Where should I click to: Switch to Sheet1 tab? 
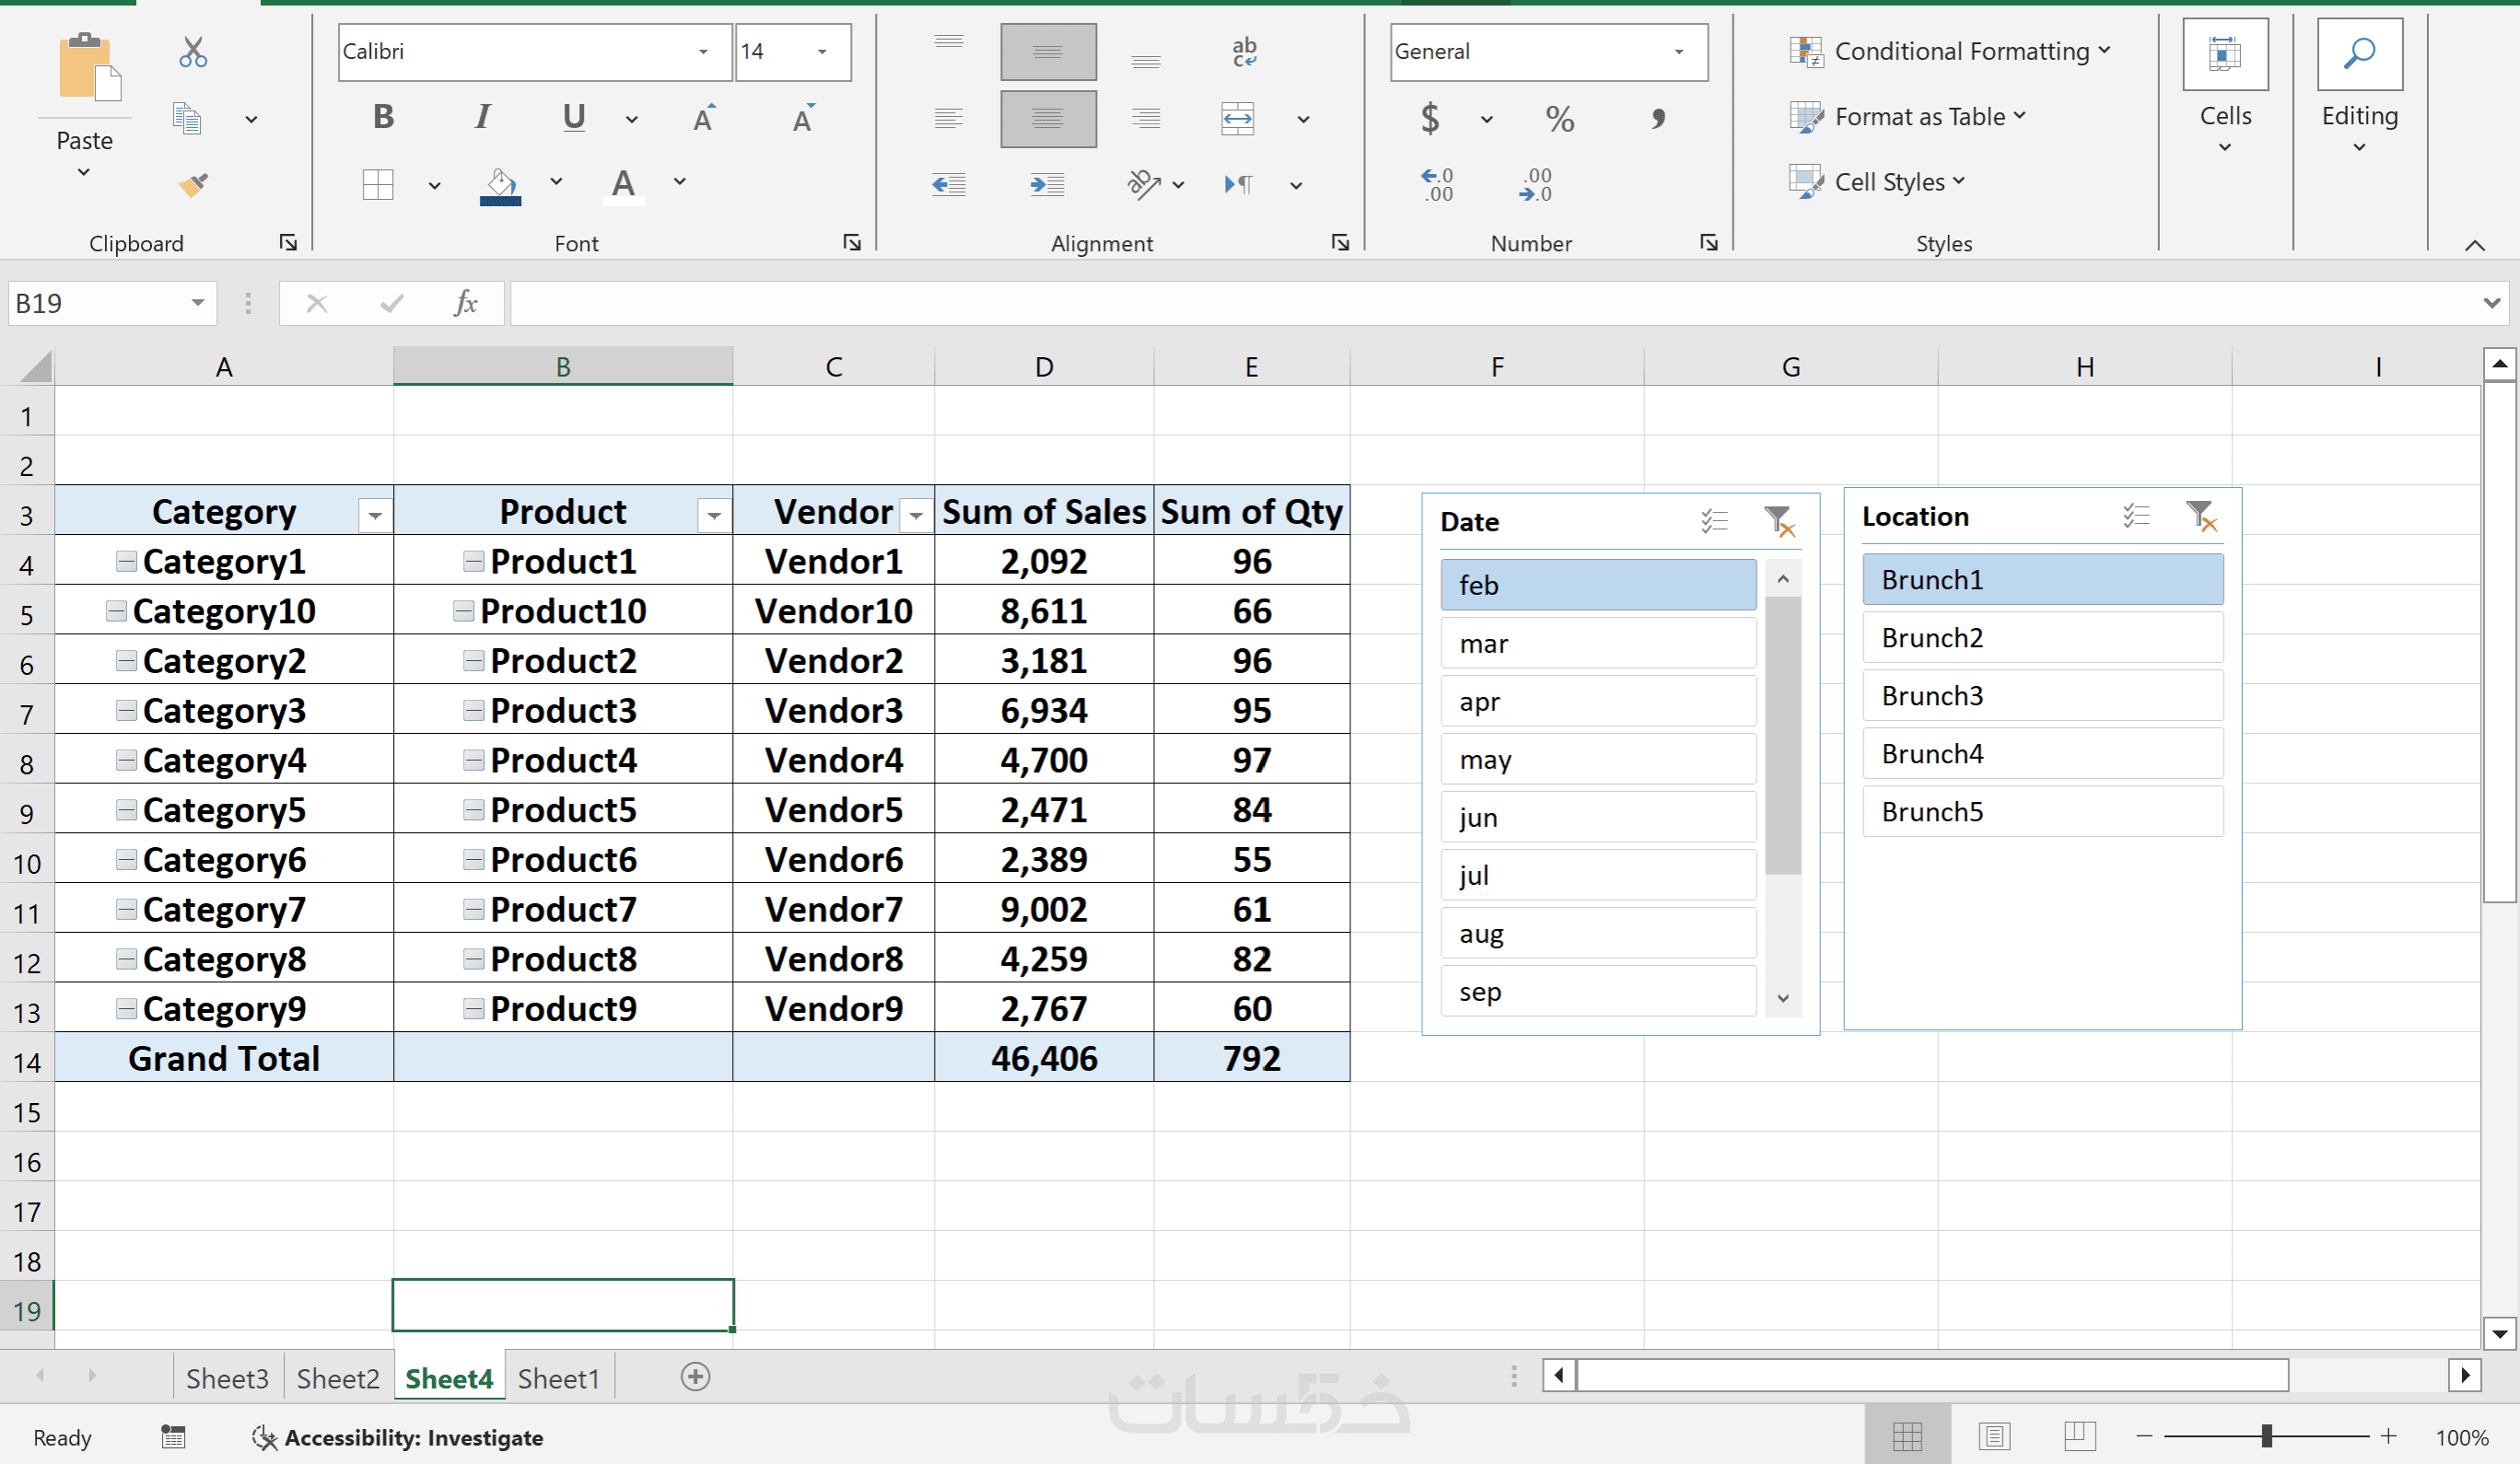point(558,1379)
